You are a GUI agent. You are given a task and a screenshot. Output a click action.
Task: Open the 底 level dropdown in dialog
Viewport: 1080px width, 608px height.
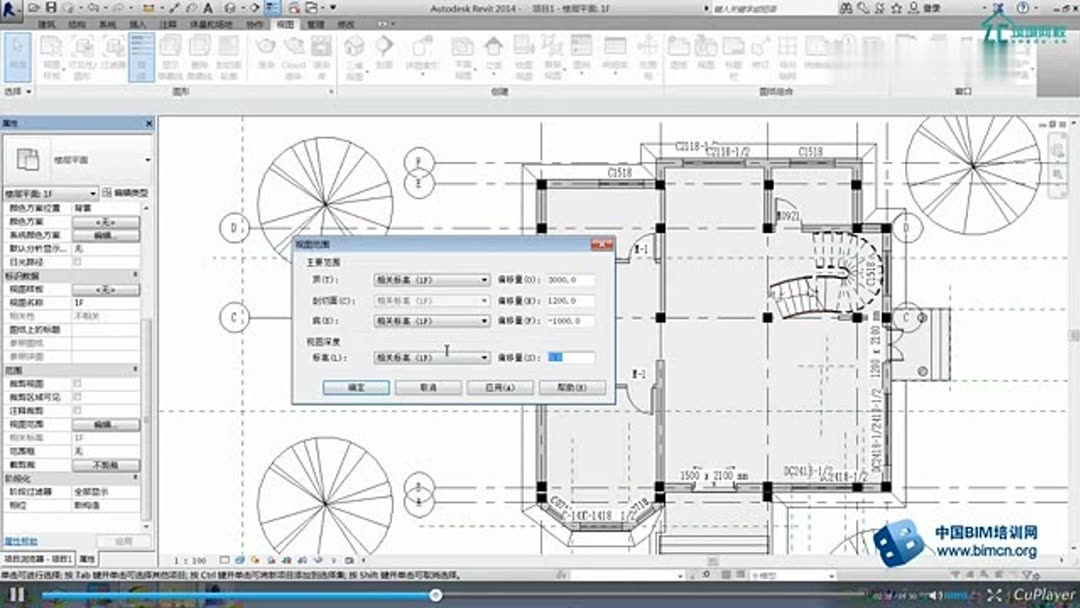(431, 321)
